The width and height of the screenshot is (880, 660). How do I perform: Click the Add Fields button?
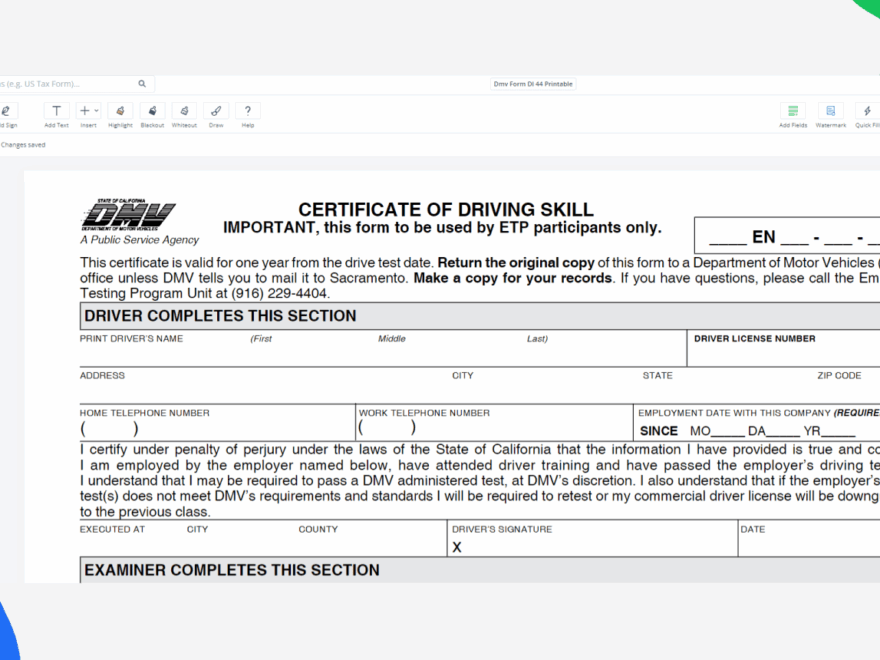[x=793, y=116]
